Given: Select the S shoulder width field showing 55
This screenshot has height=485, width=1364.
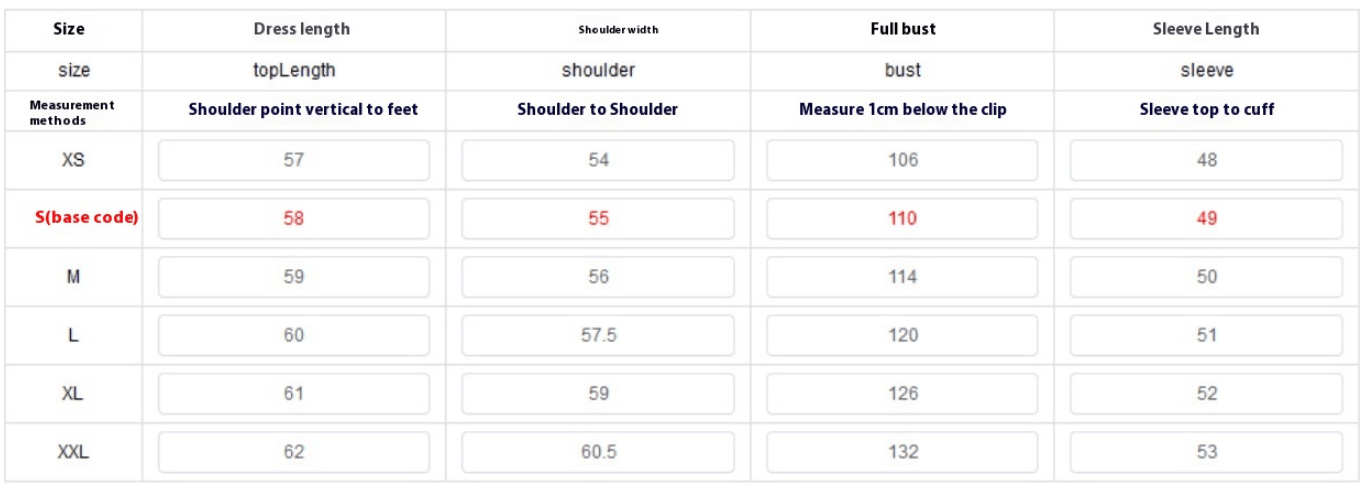Looking at the screenshot, I should 598,218.
